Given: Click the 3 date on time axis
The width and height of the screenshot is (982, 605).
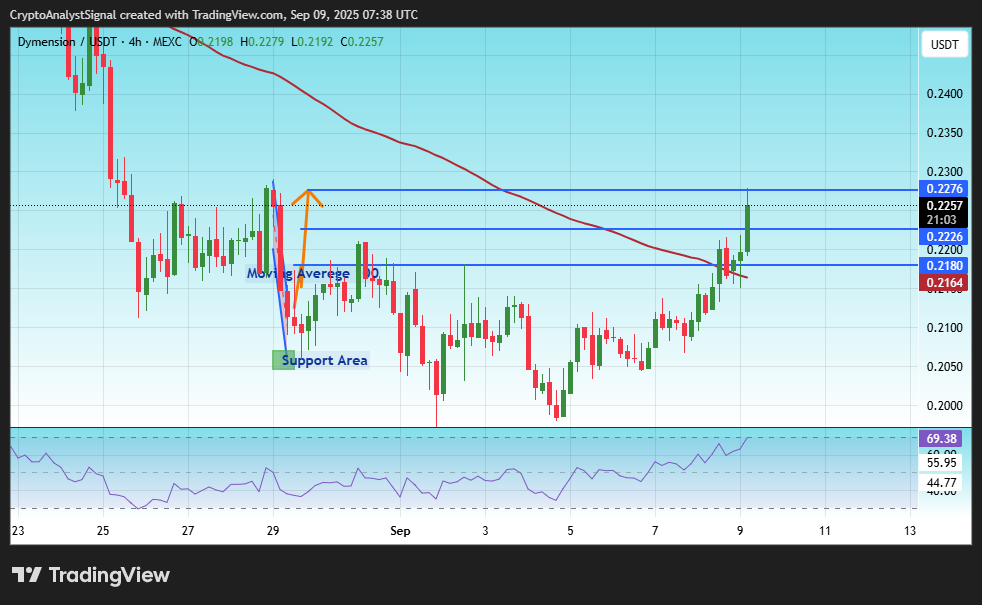Looking at the screenshot, I should point(485,530).
